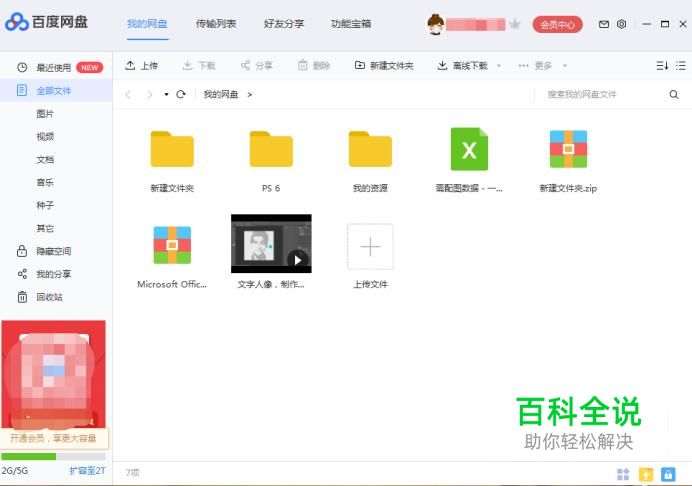Click the crown membership icon
Image resolution: width=692 pixels, height=486 pixels.
click(x=514, y=24)
